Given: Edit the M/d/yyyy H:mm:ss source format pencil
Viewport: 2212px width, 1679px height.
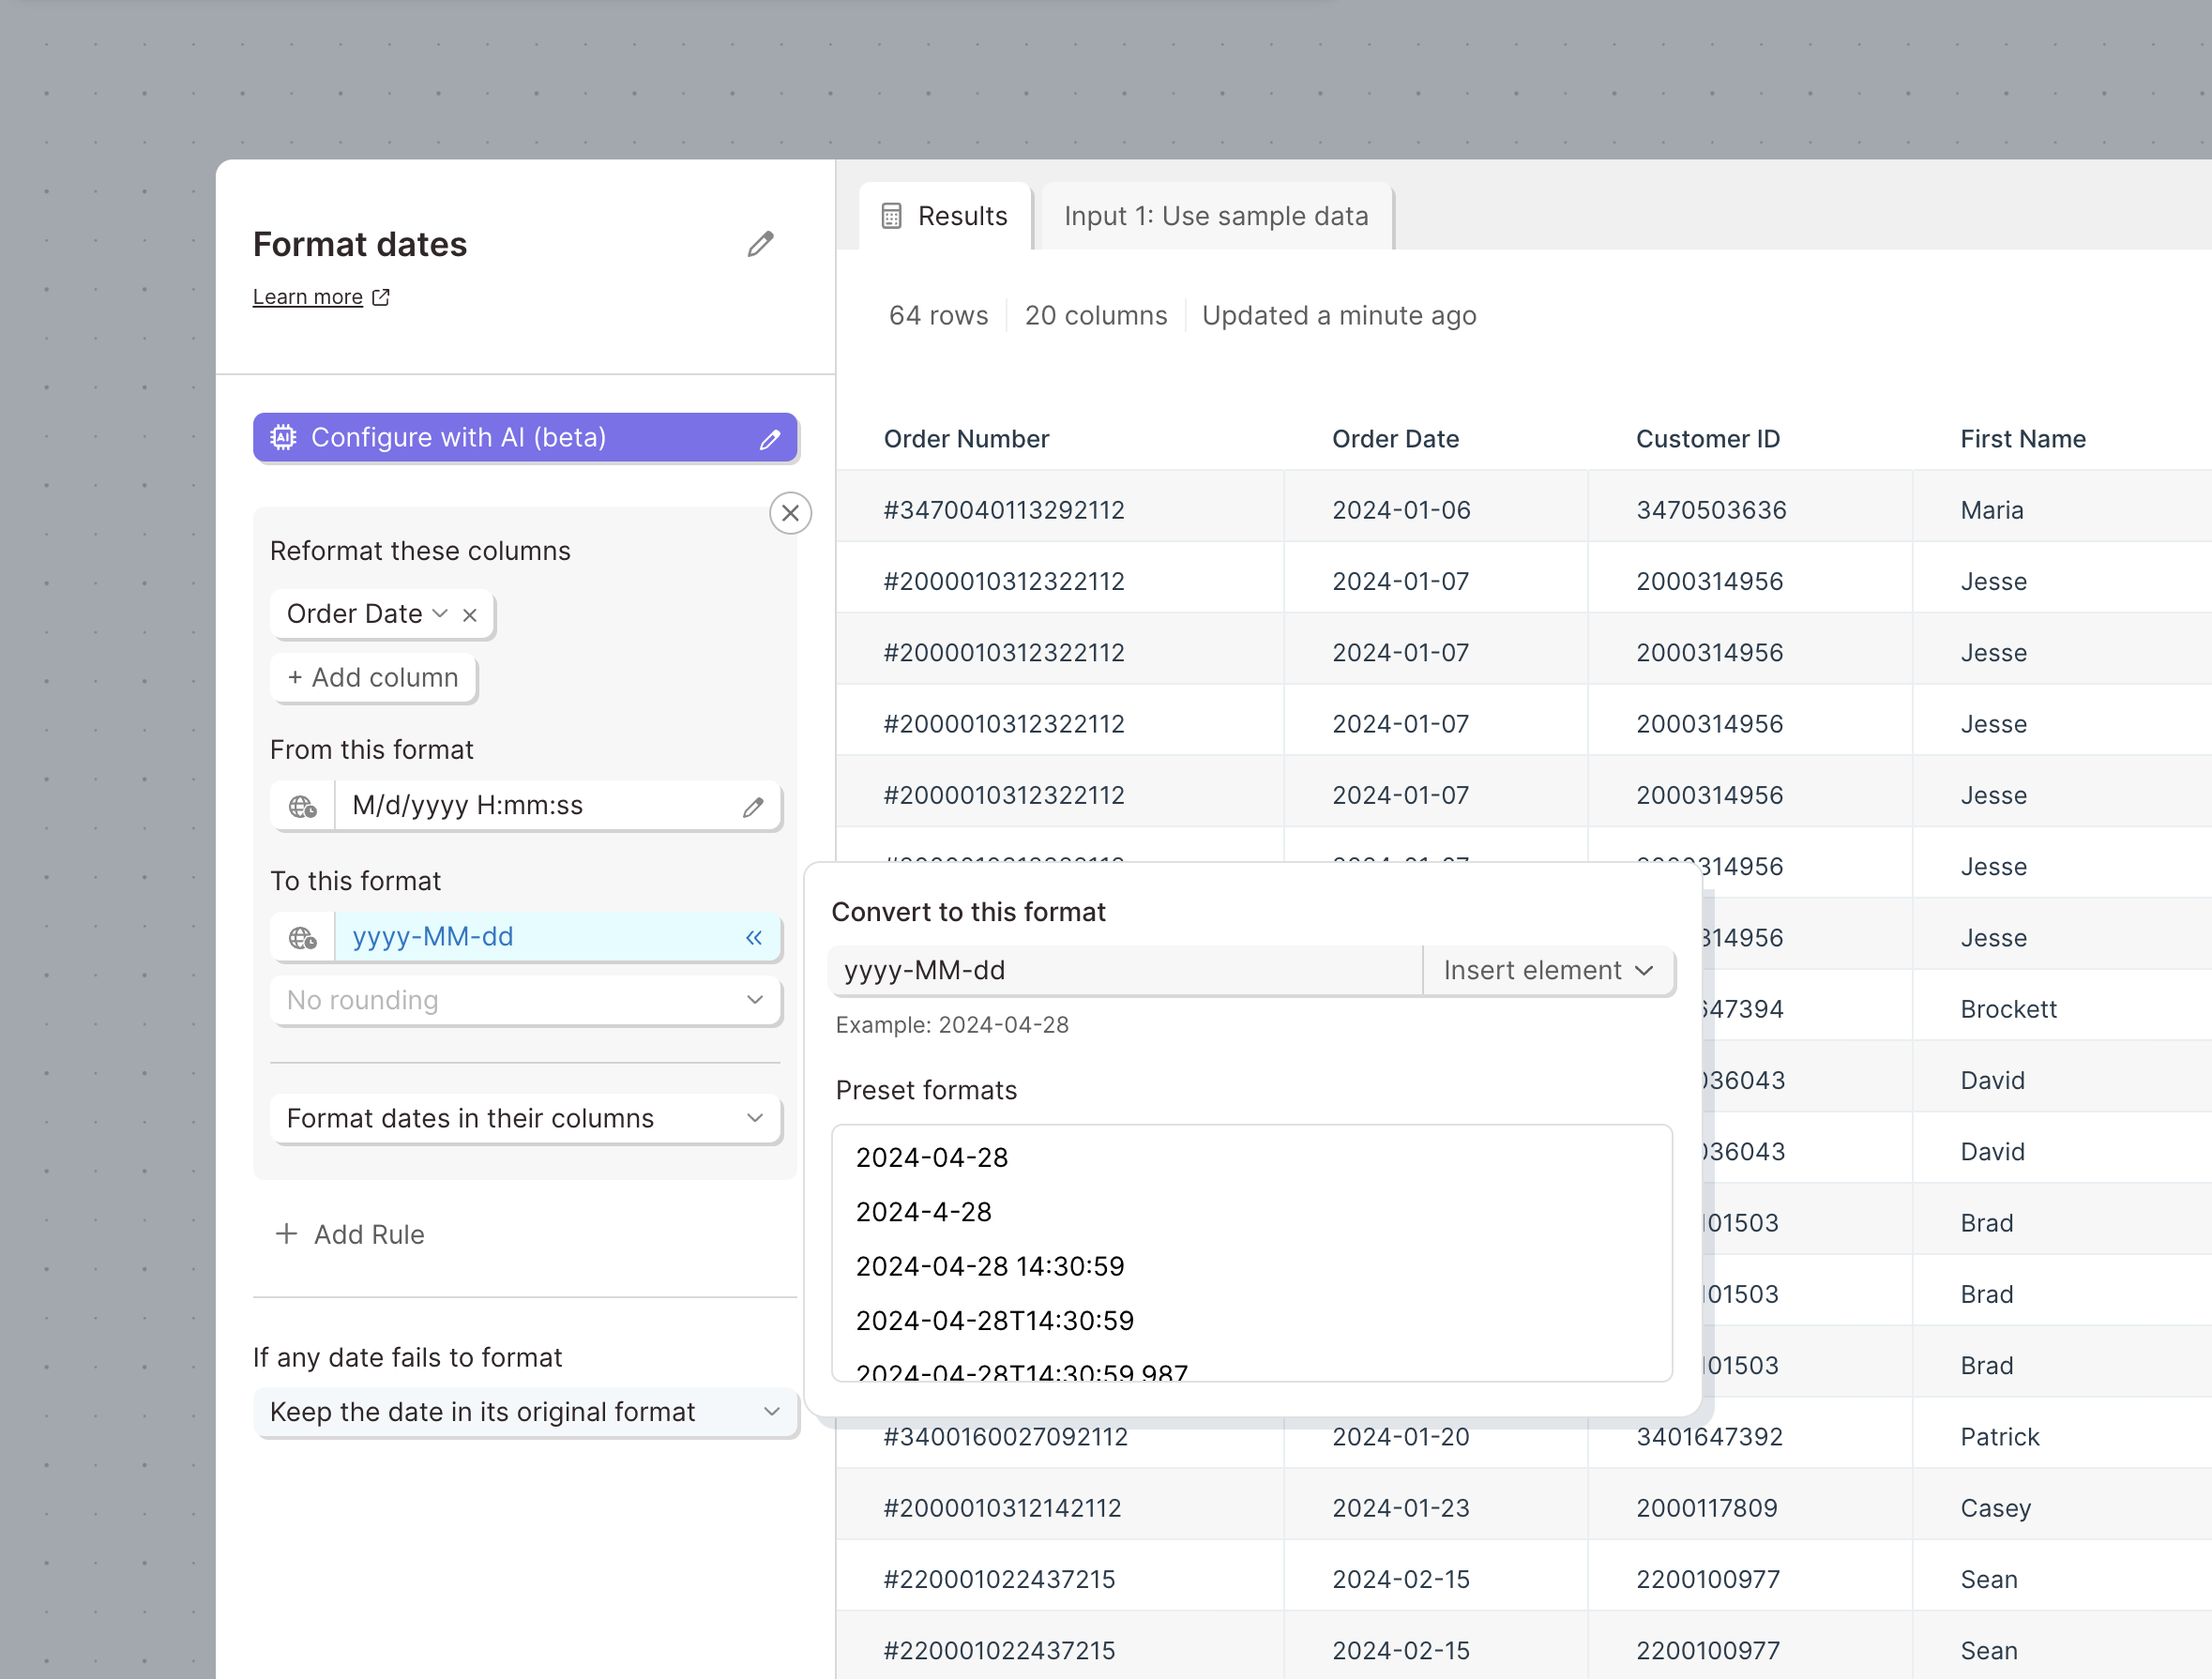Looking at the screenshot, I should tap(753, 807).
